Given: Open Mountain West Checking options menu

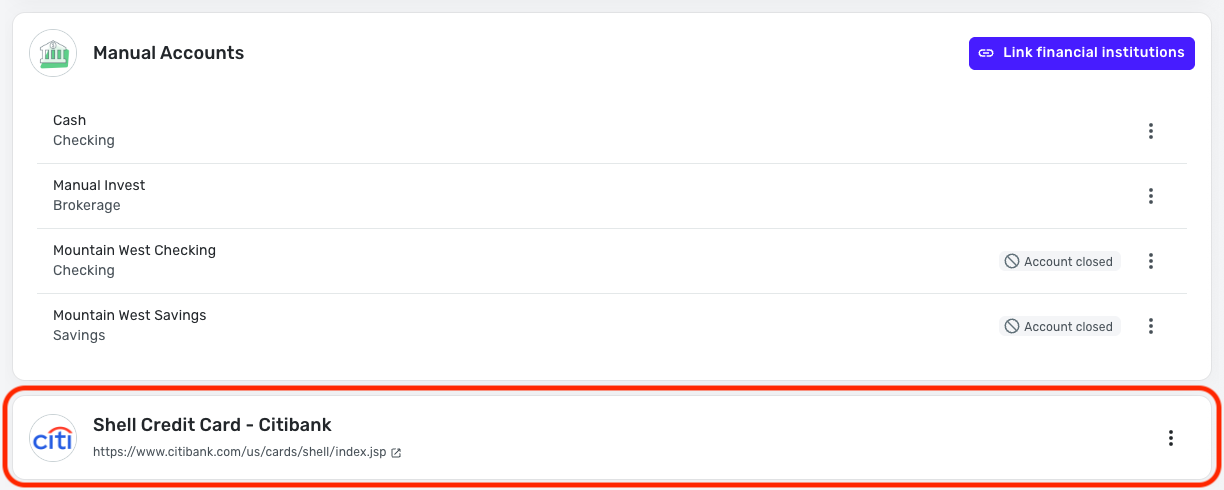Looking at the screenshot, I should click(x=1151, y=261).
